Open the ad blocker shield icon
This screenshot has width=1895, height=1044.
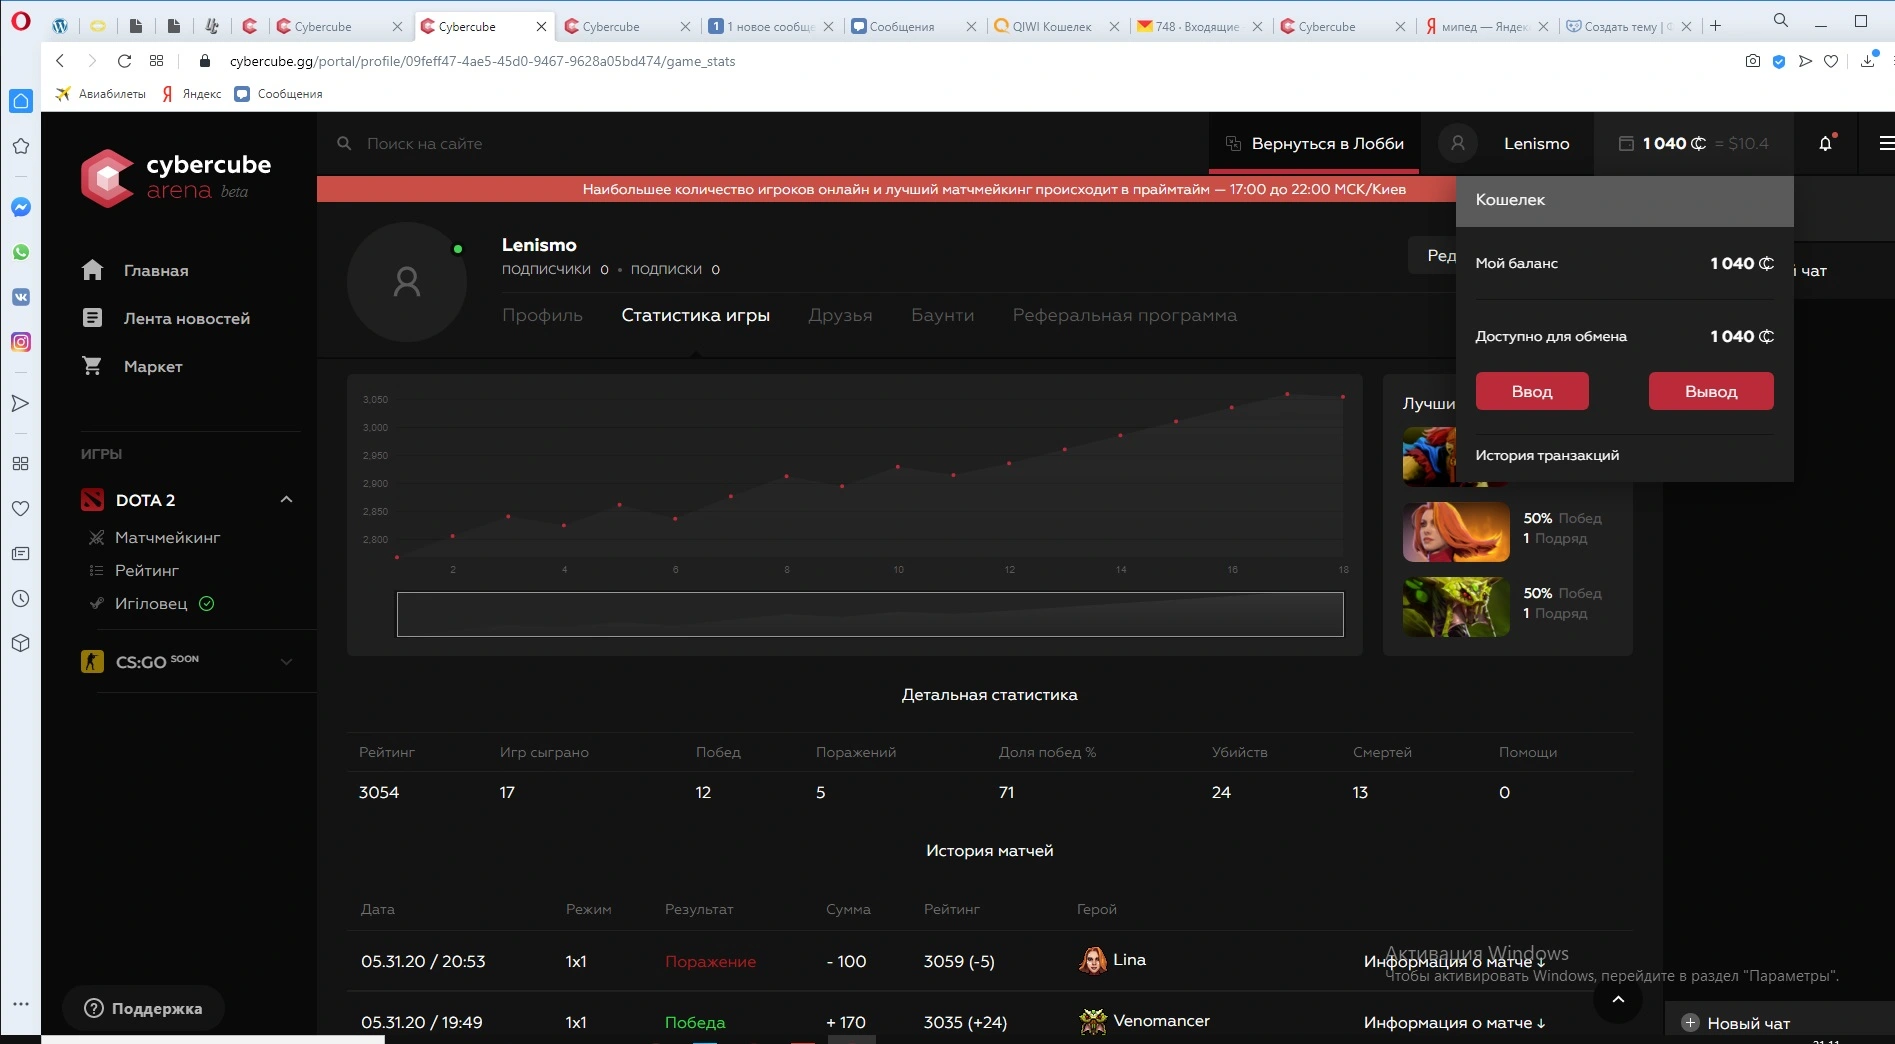click(1778, 61)
